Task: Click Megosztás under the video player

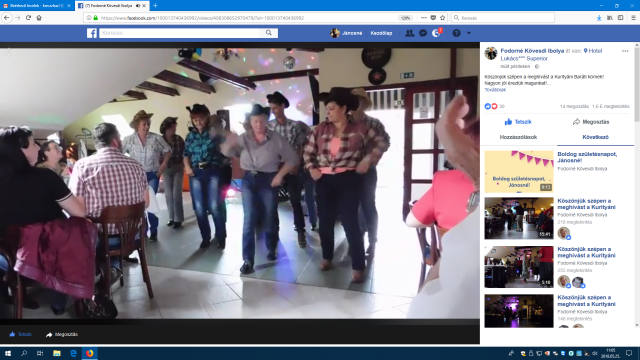Action: [62, 334]
